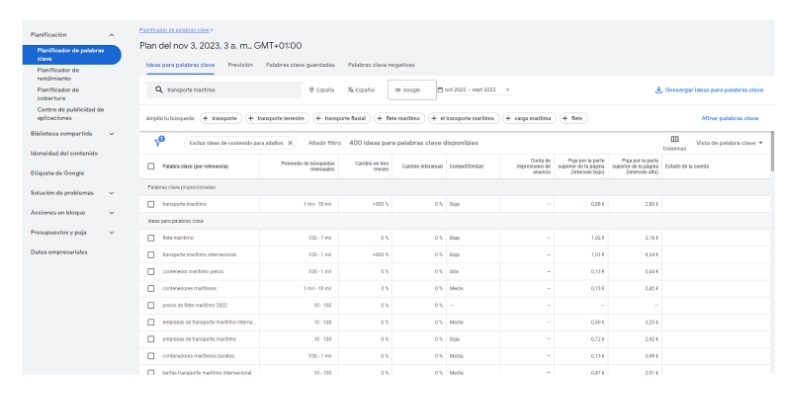Open 'Planificador de rendimiento' in sidebar
This screenshot has width=797, height=400.
(58, 74)
